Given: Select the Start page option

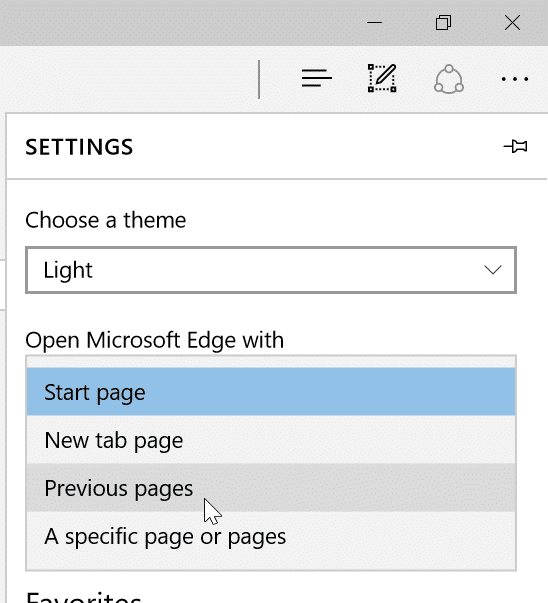Looking at the screenshot, I should 271,391.
